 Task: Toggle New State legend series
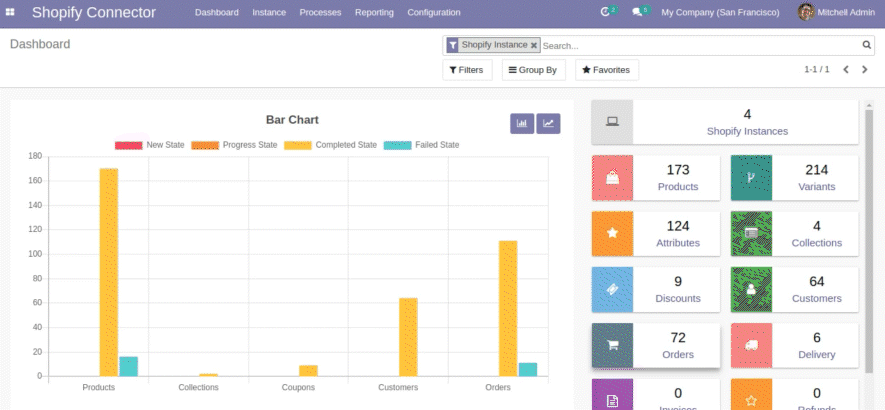(149, 145)
